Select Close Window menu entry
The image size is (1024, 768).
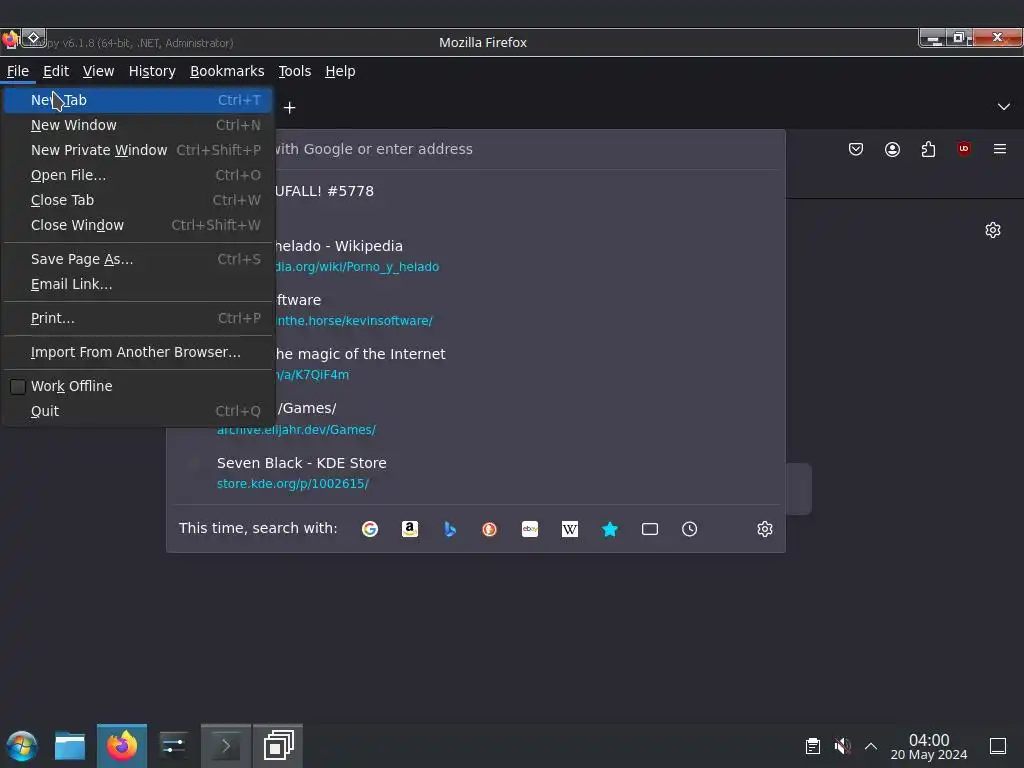tap(138, 225)
